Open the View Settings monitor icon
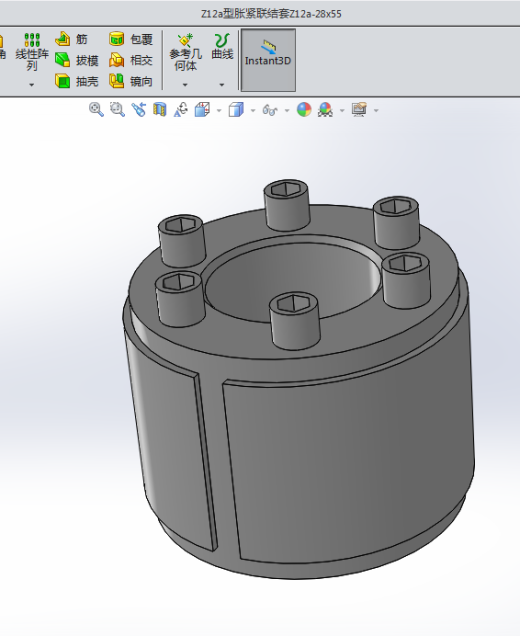Screen dimensions: 520x636 click(x=359, y=110)
